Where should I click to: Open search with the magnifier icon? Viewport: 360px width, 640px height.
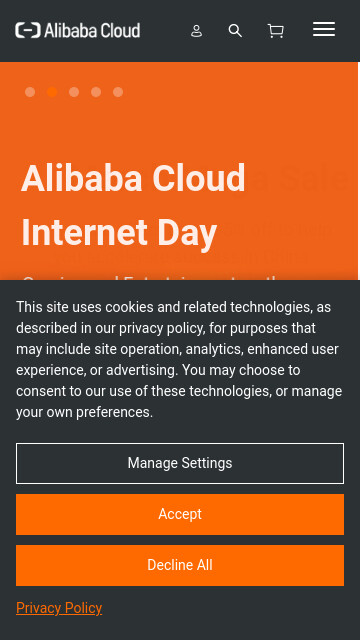tap(235, 31)
